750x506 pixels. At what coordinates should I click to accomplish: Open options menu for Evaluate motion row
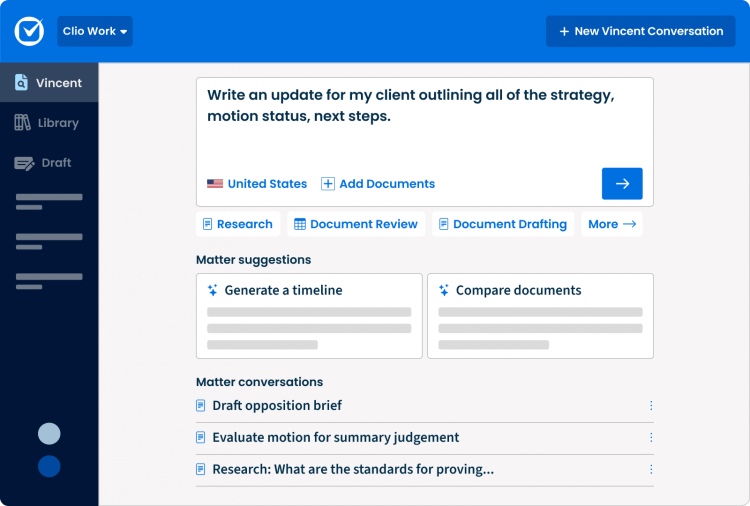tap(651, 437)
